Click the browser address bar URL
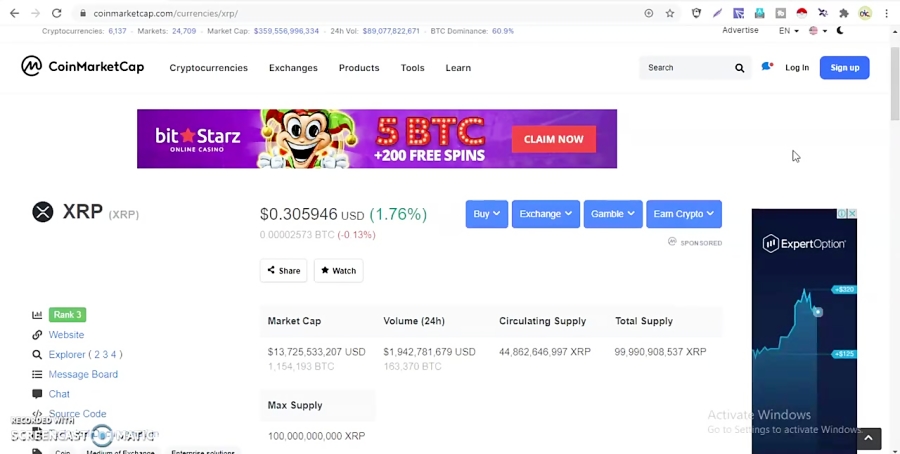This screenshot has width=900, height=454. (x=166, y=13)
